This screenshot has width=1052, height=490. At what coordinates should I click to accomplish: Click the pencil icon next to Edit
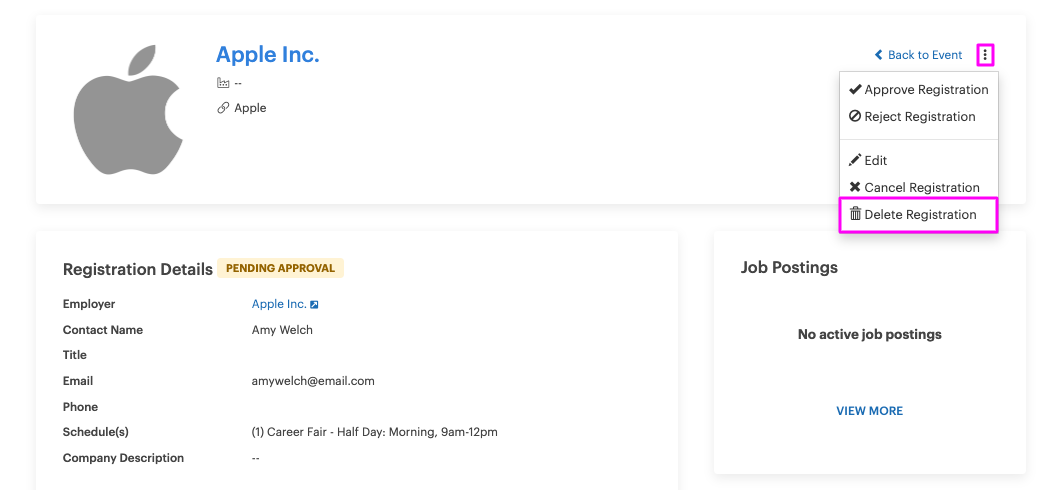855,160
